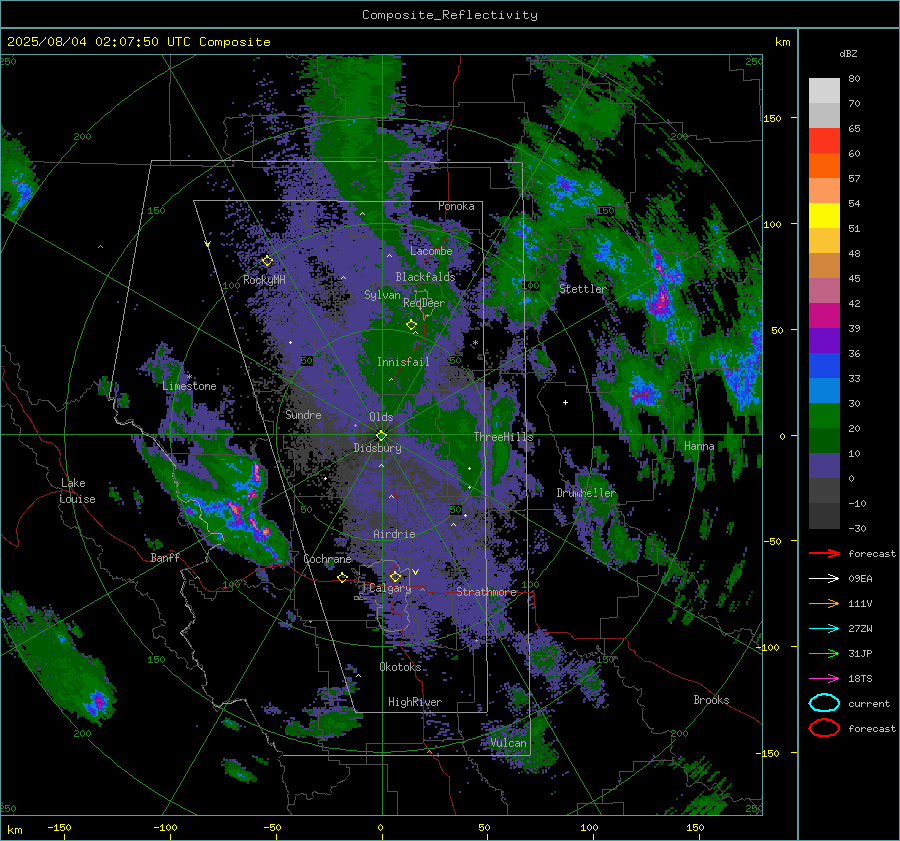Click the 09EA legend label
The width and height of the screenshot is (900, 841).
[860, 579]
